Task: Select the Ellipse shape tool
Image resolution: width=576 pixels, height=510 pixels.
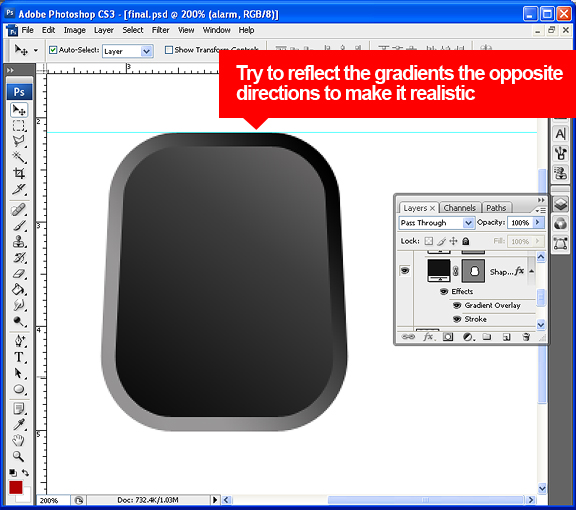Action: click(x=19, y=389)
